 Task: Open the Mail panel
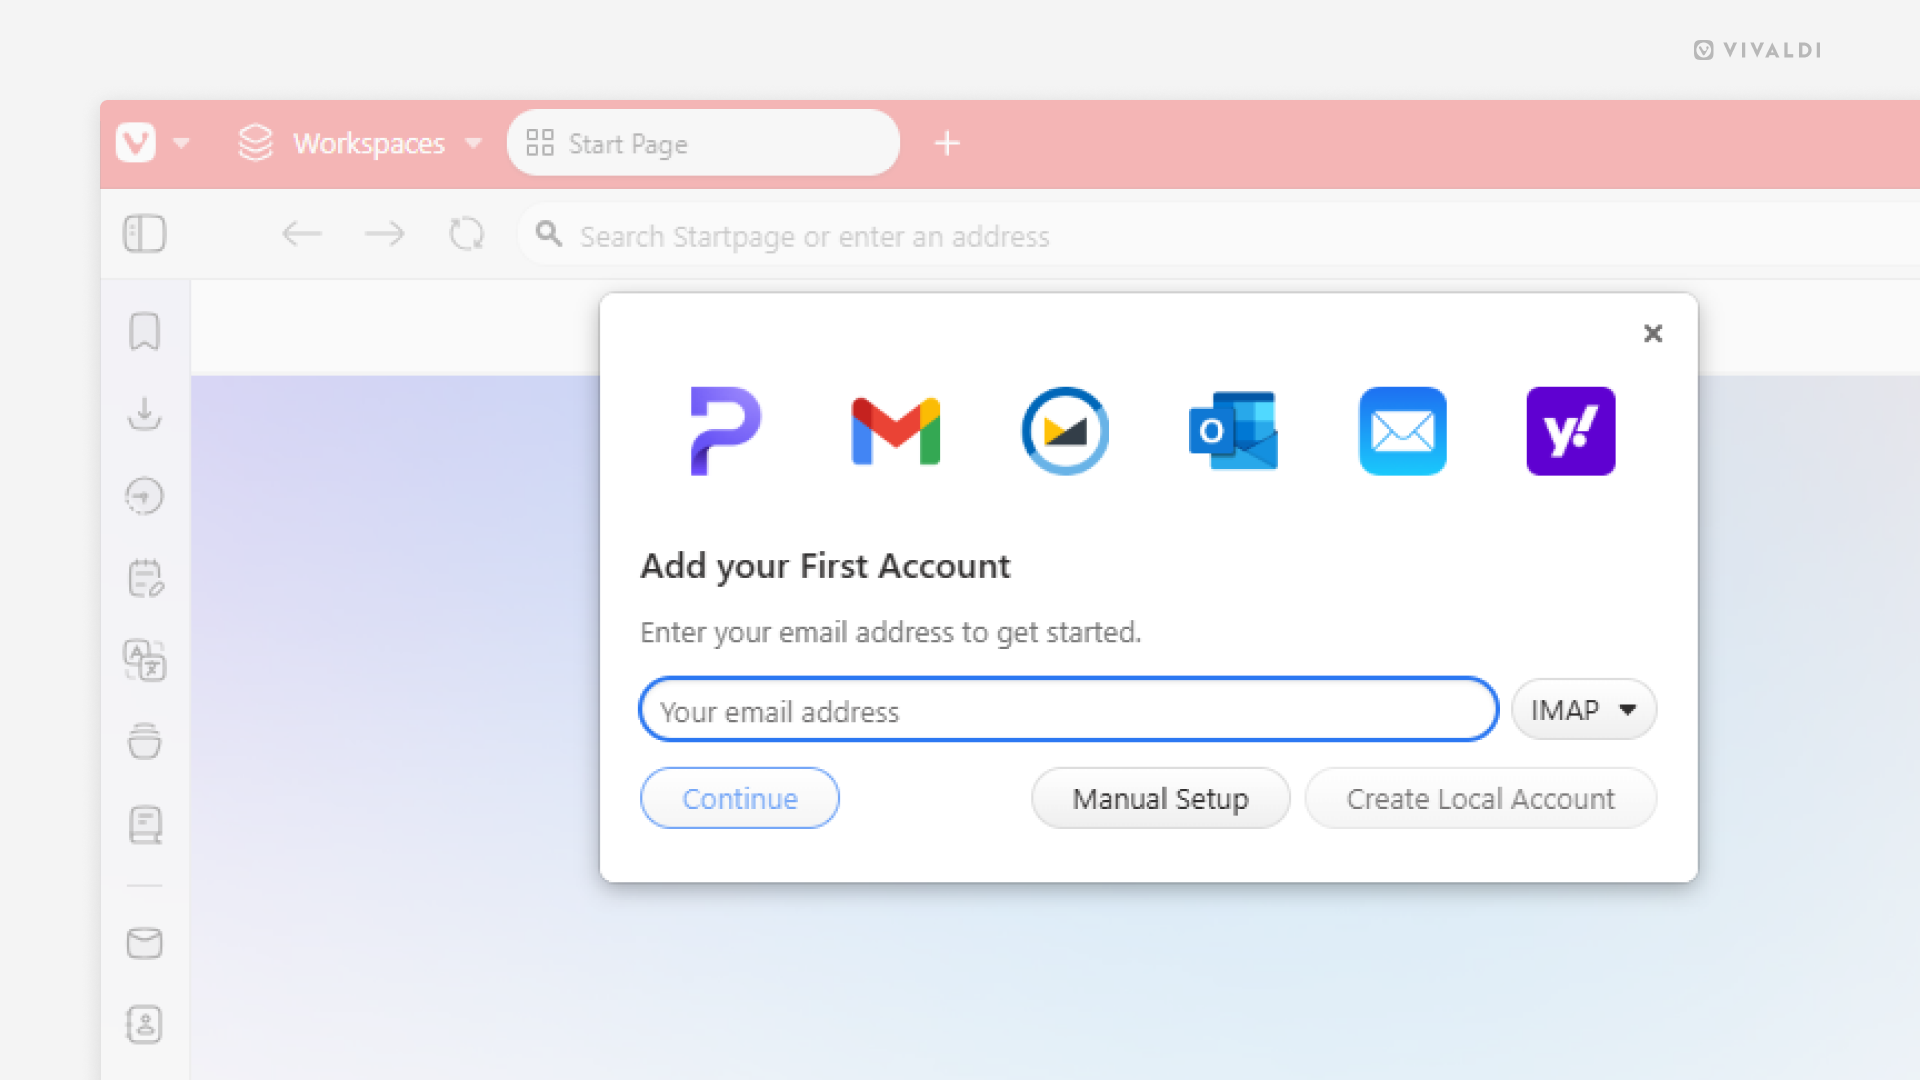[x=145, y=943]
